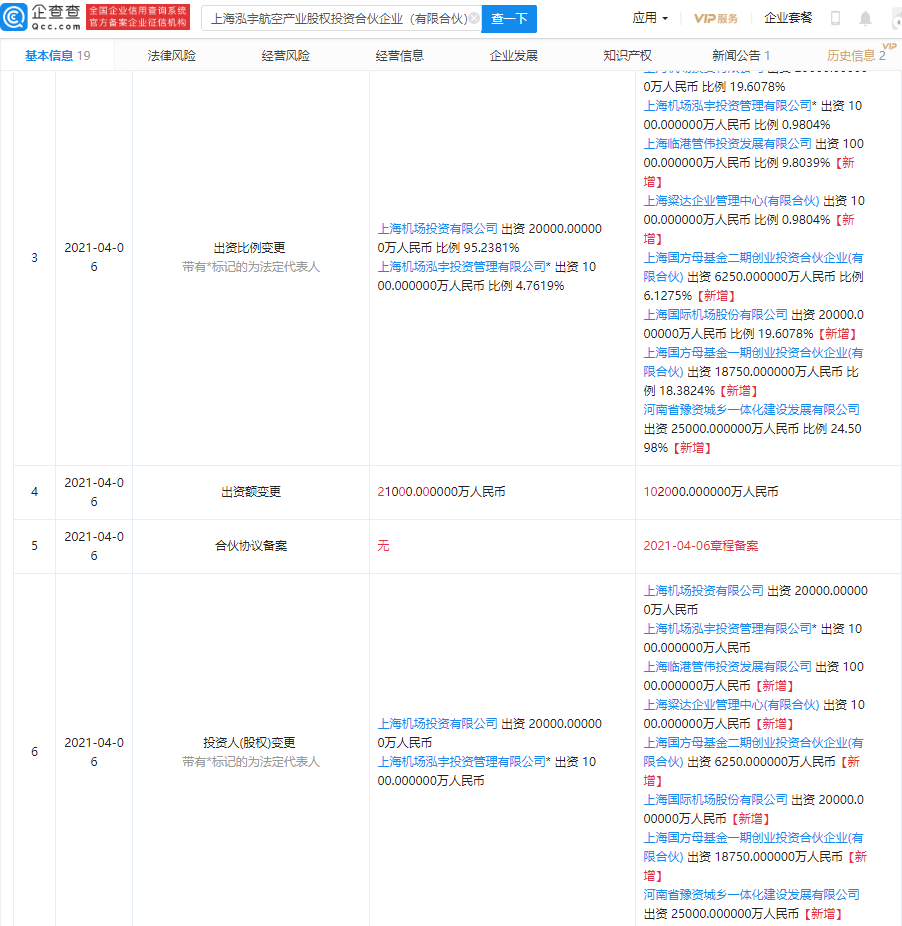Open 上海机场泓宇投资管理有限公司 link in row 3 before-change column

461,266
